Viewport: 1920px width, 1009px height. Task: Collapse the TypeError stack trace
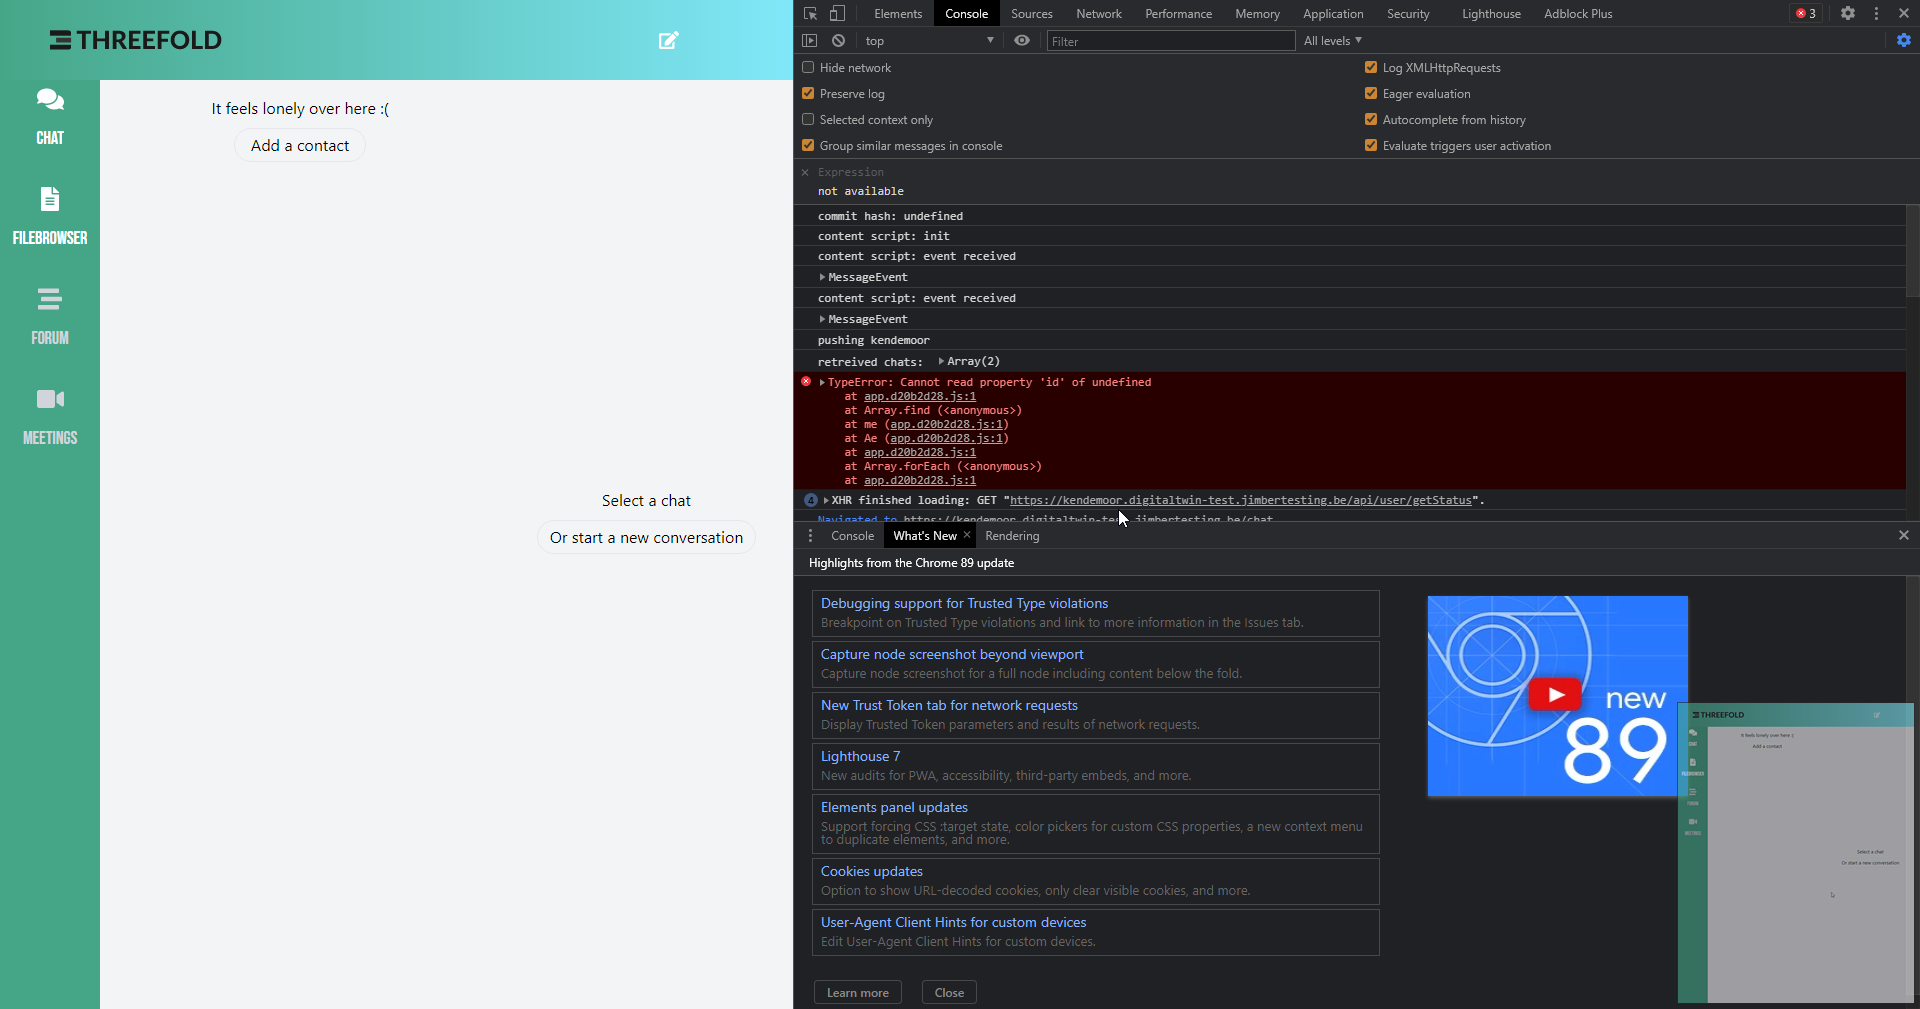pyautogui.click(x=822, y=382)
